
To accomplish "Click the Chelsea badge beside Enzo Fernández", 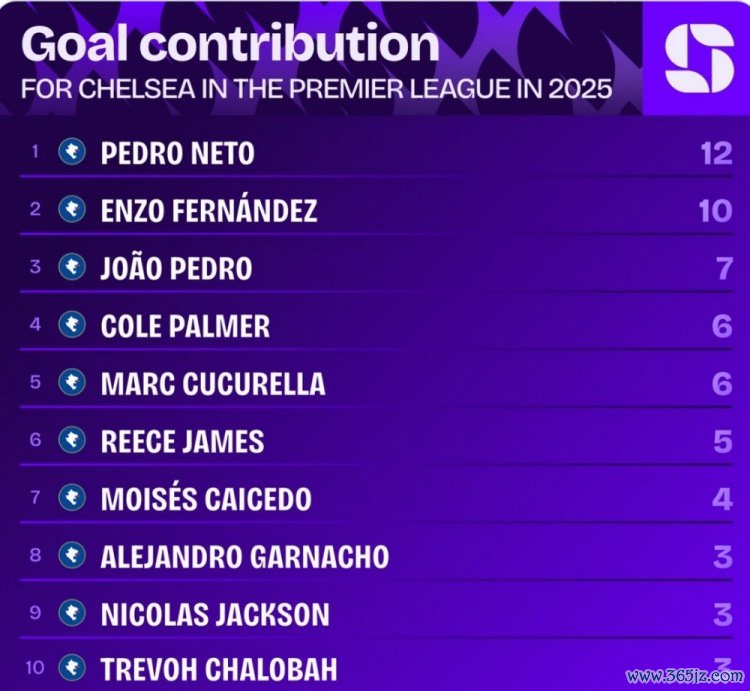I will point(72,209).
